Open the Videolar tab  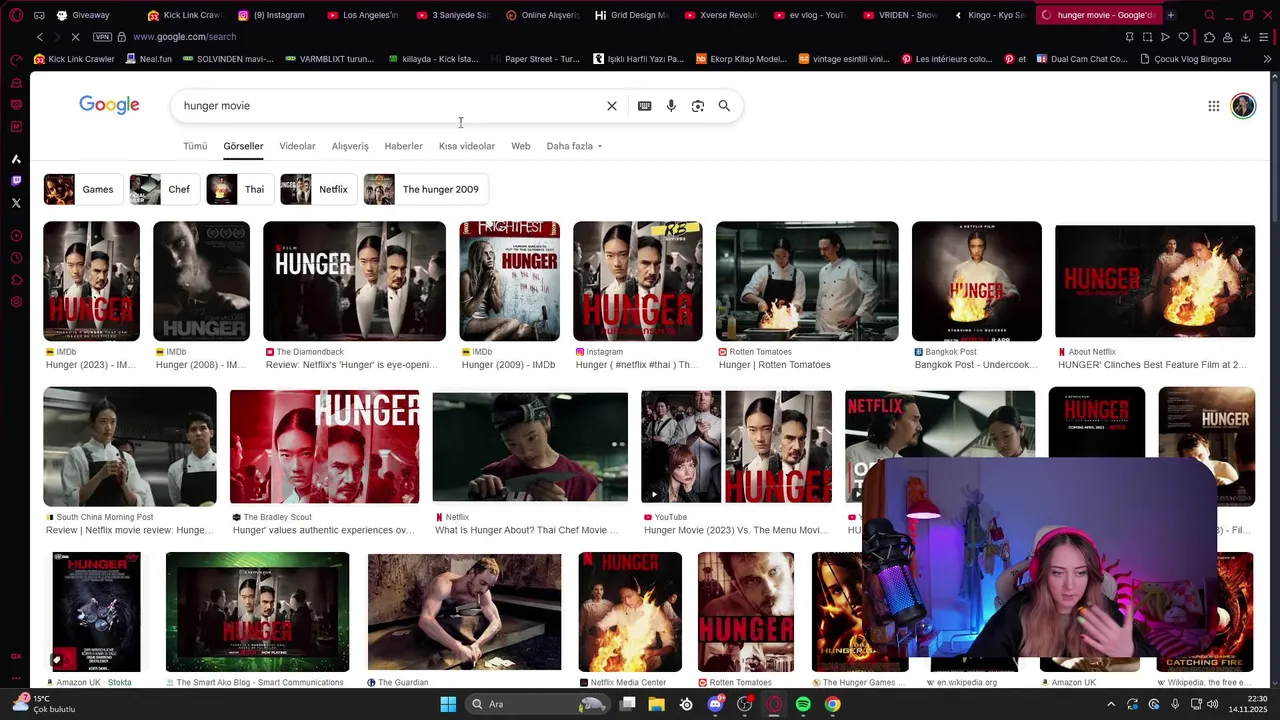pos(297,146)
